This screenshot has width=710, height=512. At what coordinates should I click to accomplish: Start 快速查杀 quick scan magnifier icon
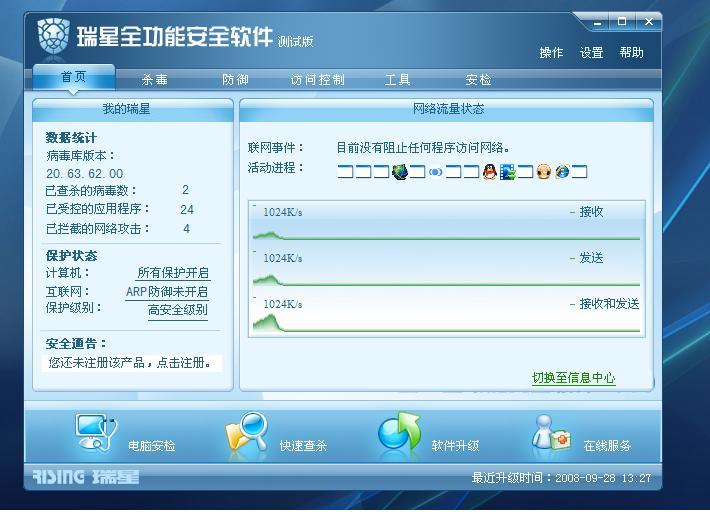pyautogui.click(x=247, y=432)
